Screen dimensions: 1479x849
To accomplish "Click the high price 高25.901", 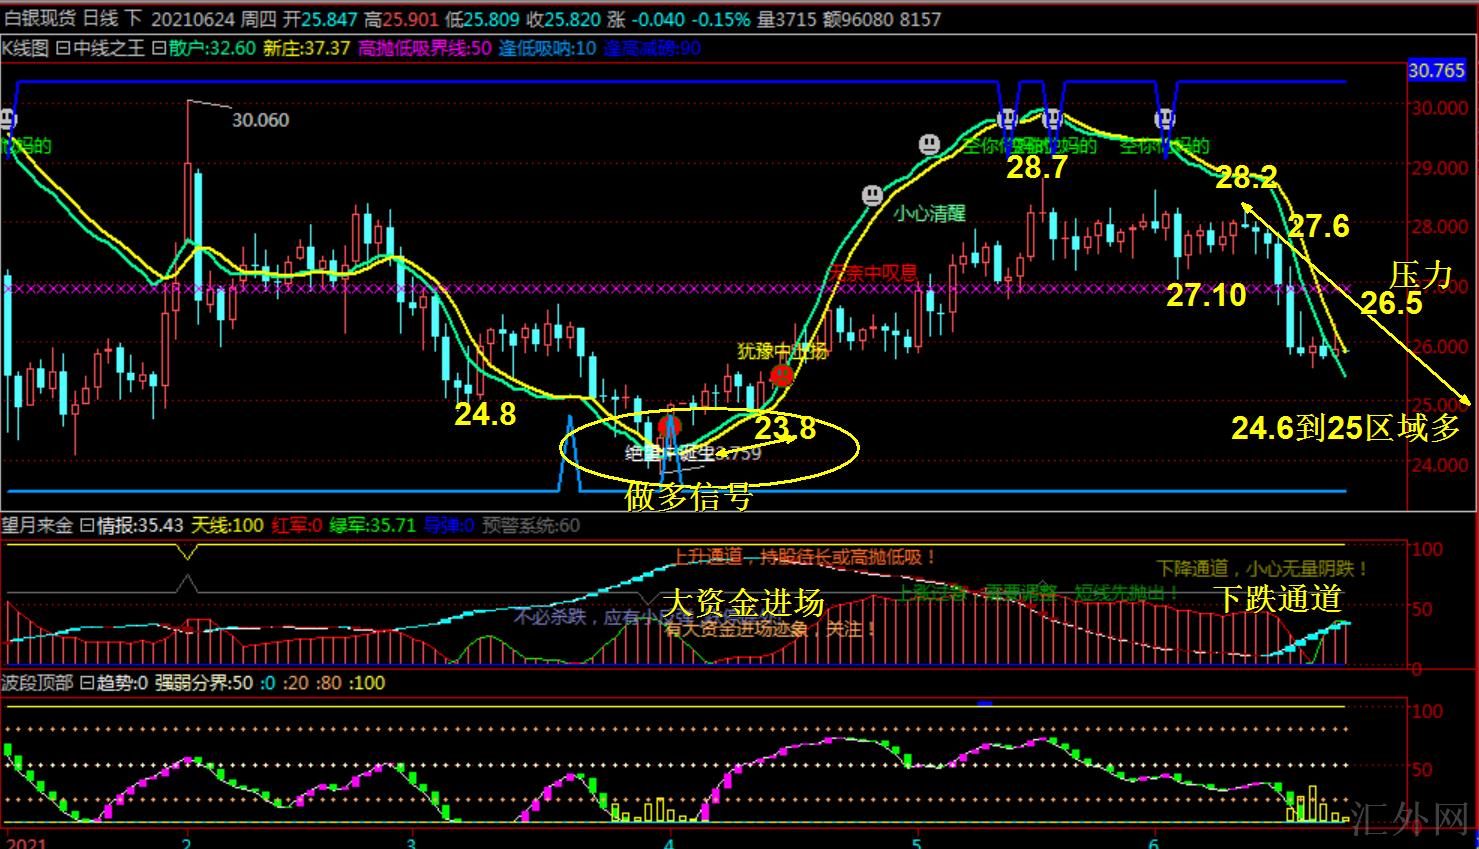I will click(402, 19).
